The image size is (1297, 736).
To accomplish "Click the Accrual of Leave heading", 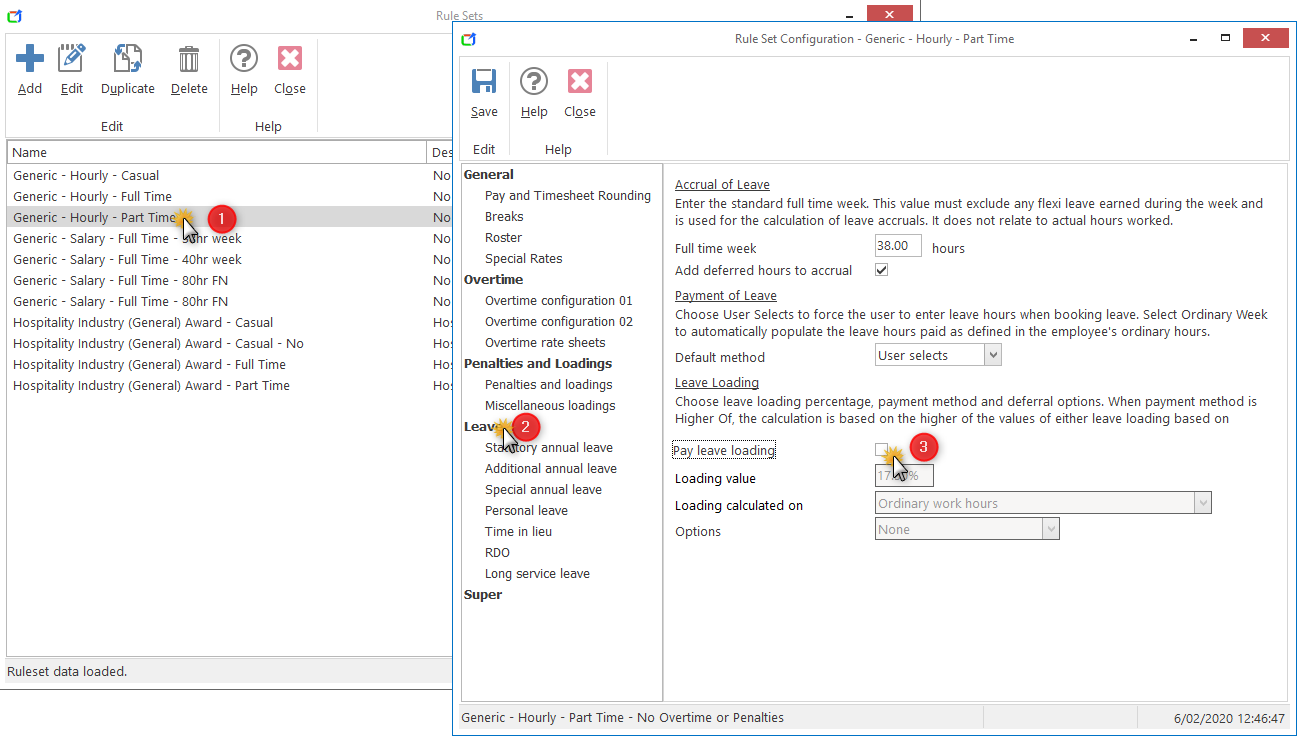I will pyautogui.click(x=722, y=184).
